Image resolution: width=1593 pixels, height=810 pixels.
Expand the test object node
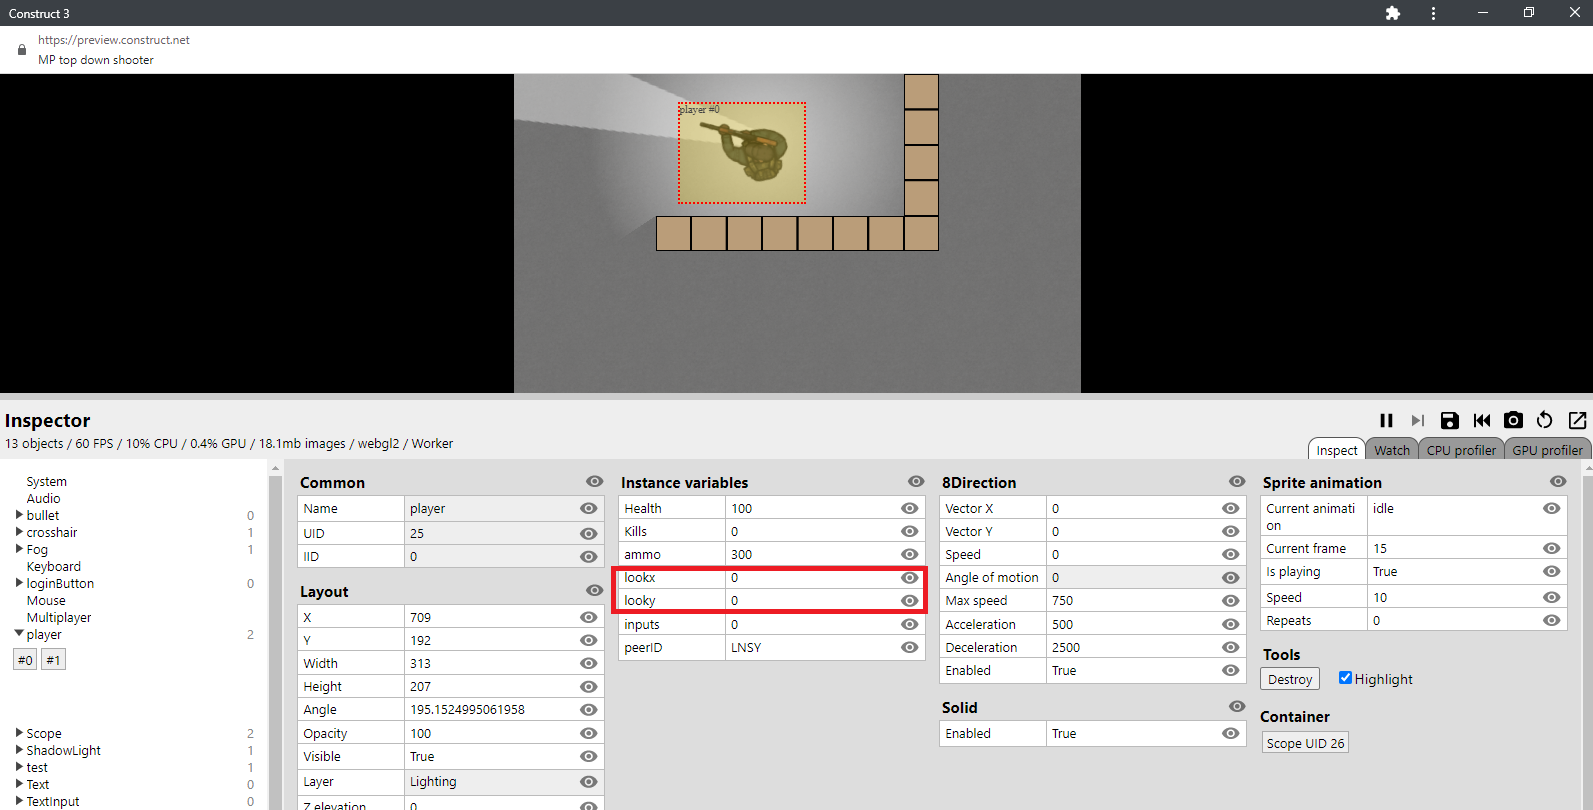click(x=19, y=767)
